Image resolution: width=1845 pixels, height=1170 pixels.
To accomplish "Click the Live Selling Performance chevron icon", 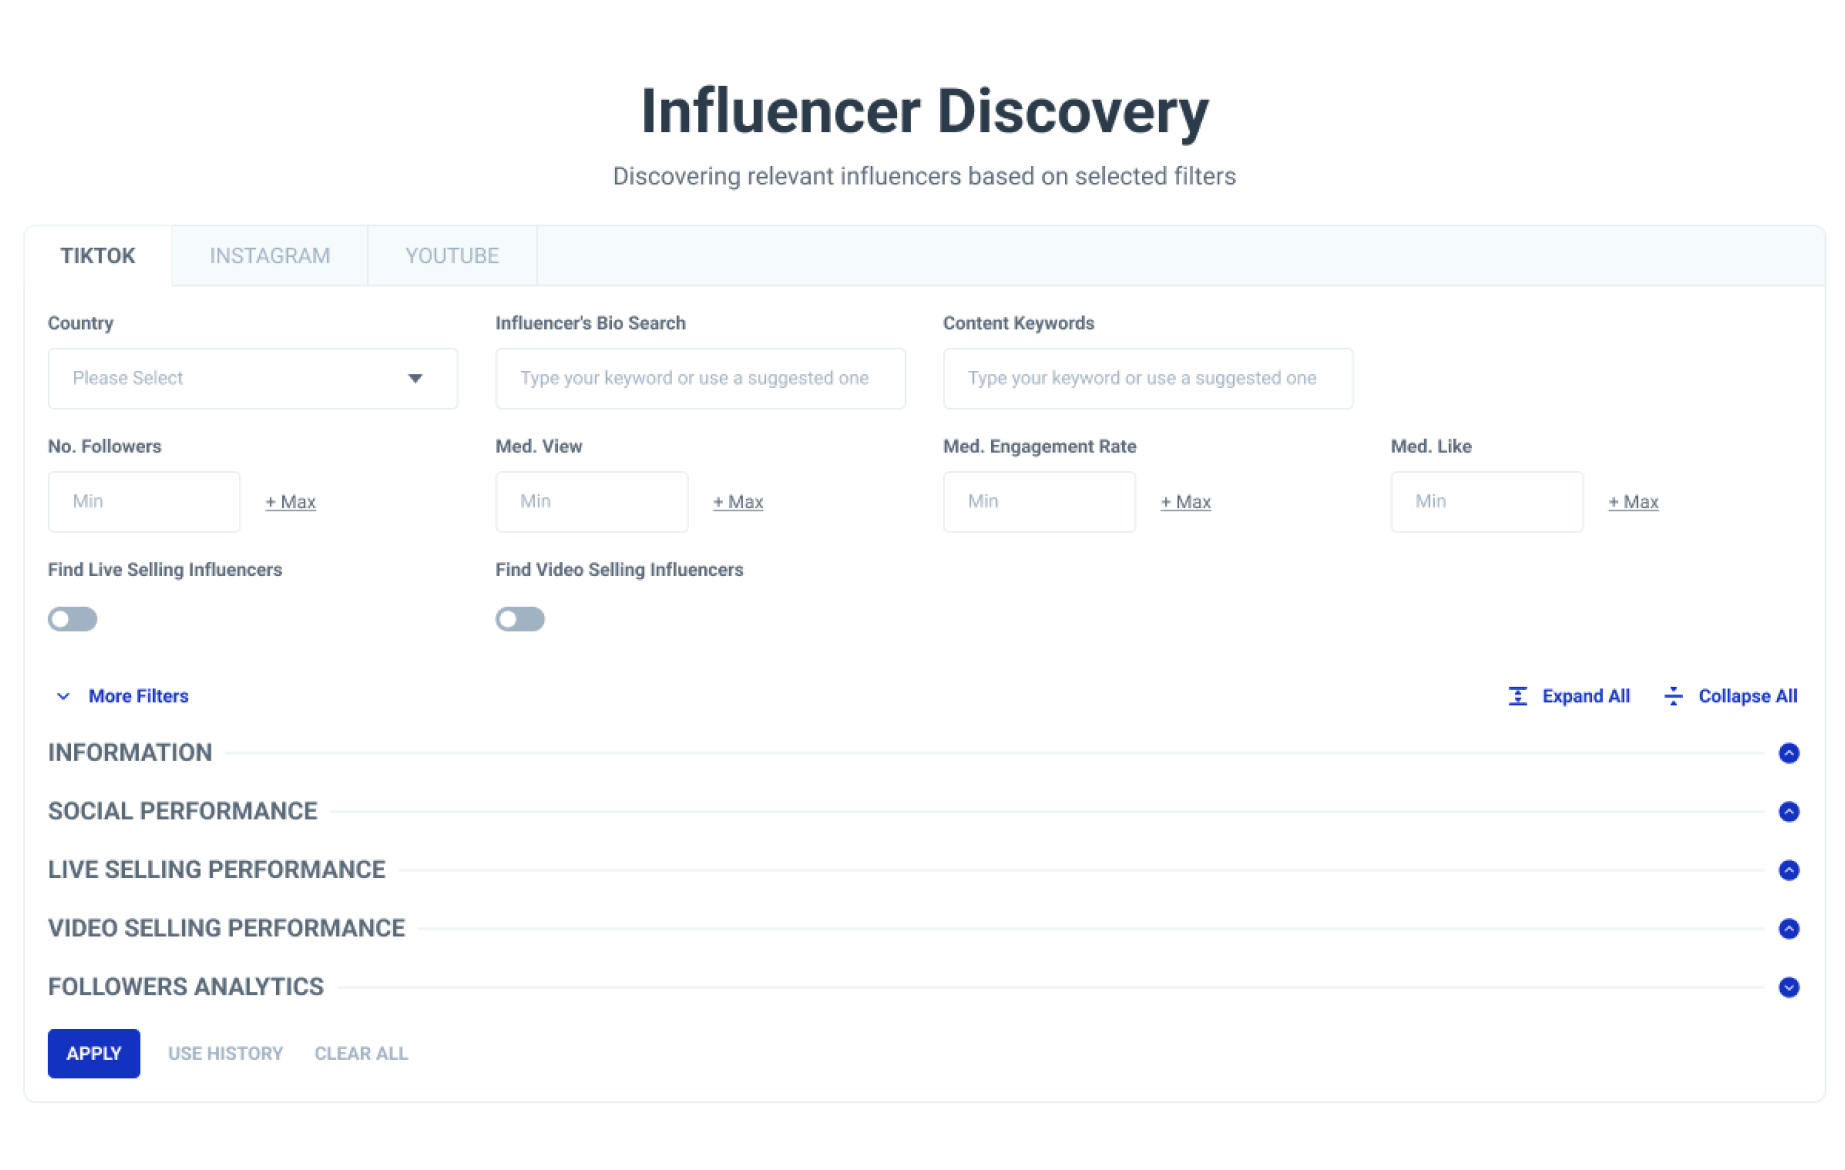I will pyautogui.click(x=1789, y=870).
